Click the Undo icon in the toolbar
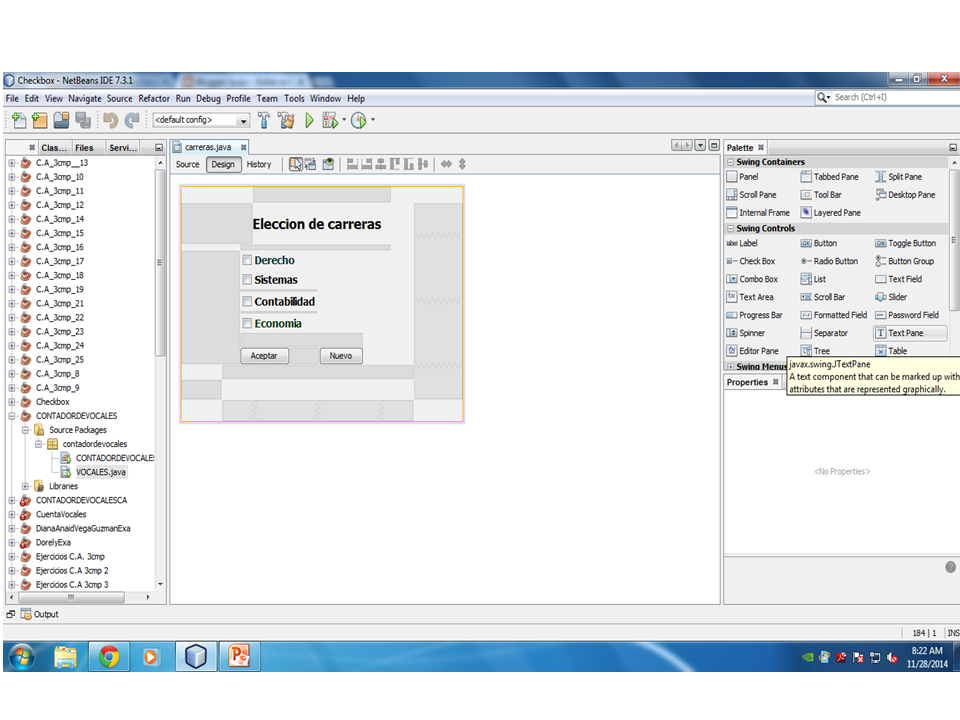This screenshot has height=720, width=960. [108, 121]
